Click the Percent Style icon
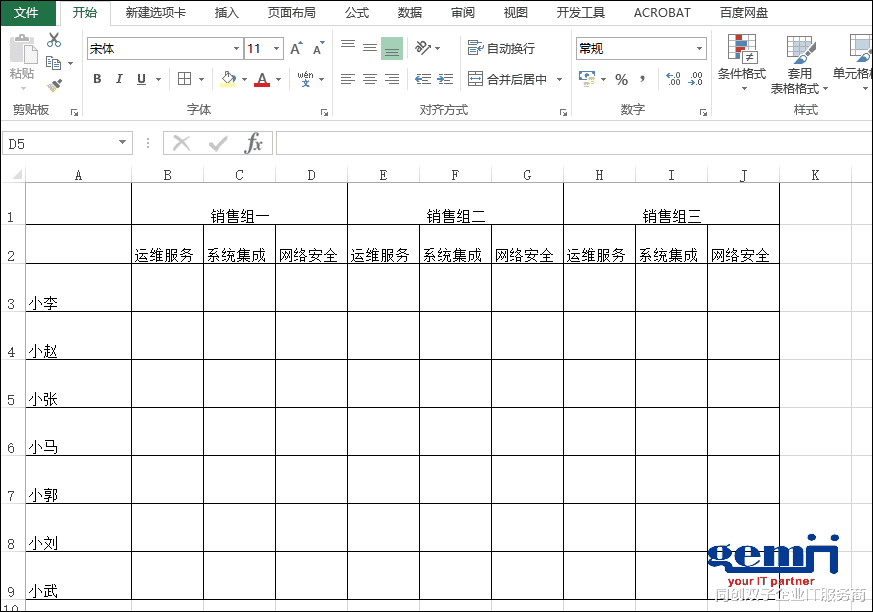This screenshot has height=612, width=873. 622,79
